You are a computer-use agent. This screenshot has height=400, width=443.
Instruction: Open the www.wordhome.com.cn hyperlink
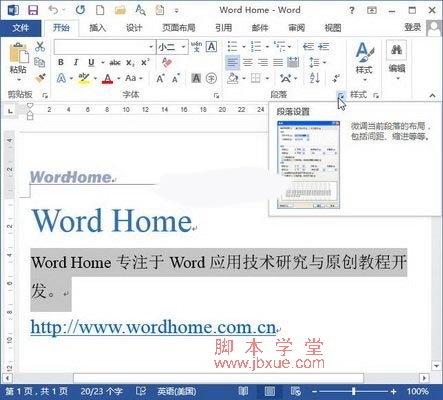153,327
